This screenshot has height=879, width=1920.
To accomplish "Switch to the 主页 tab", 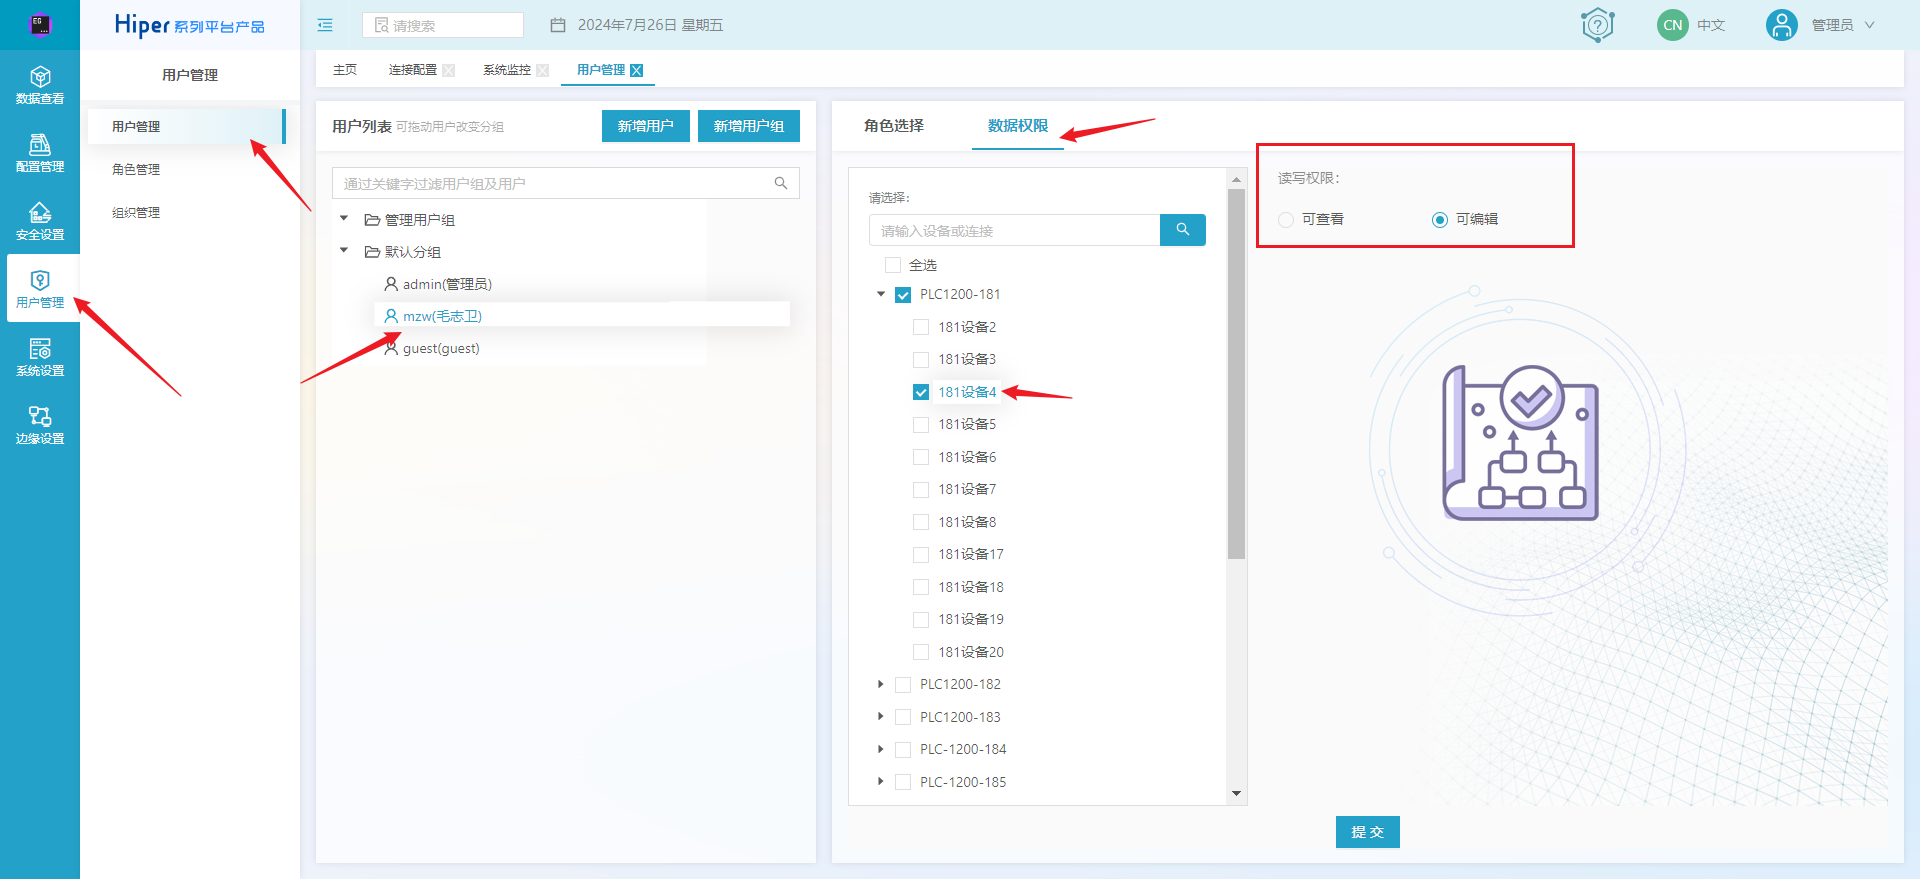I will tap(345, 70).
